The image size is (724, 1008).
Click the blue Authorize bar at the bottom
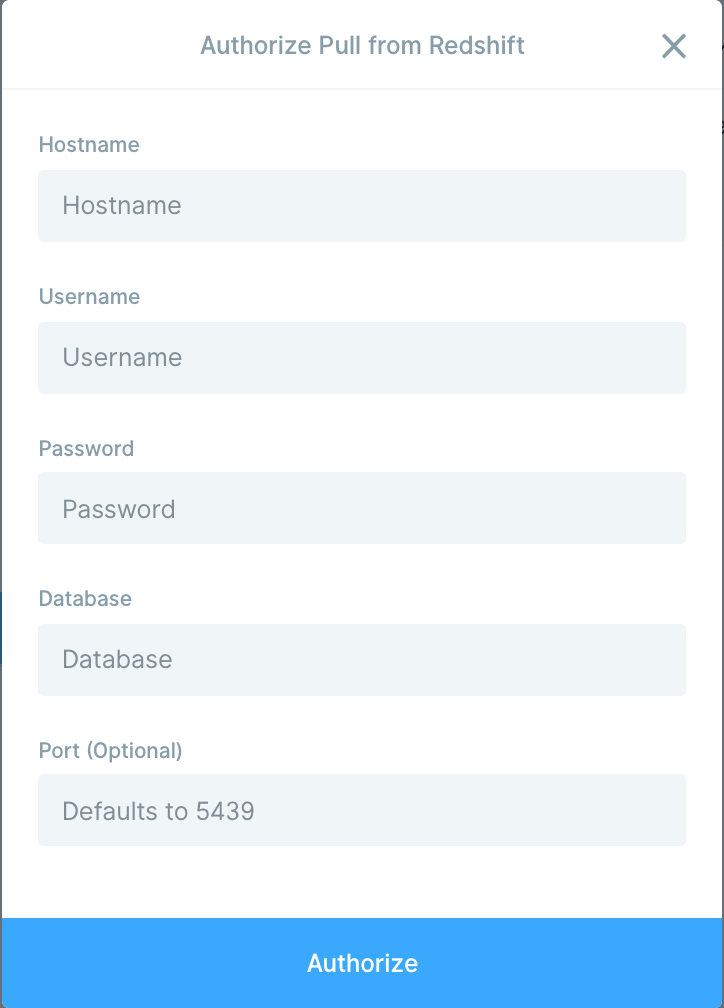(x=362, y=963)
